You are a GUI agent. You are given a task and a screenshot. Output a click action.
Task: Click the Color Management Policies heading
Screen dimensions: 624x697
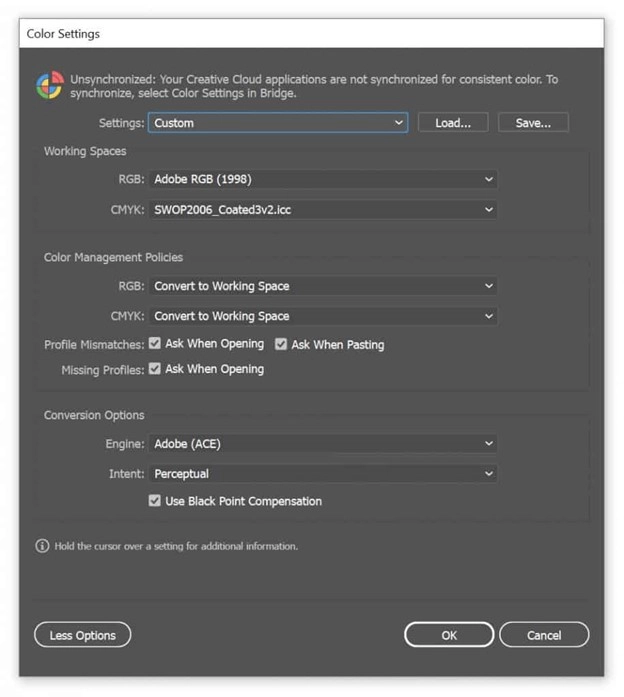coord(113,257)
